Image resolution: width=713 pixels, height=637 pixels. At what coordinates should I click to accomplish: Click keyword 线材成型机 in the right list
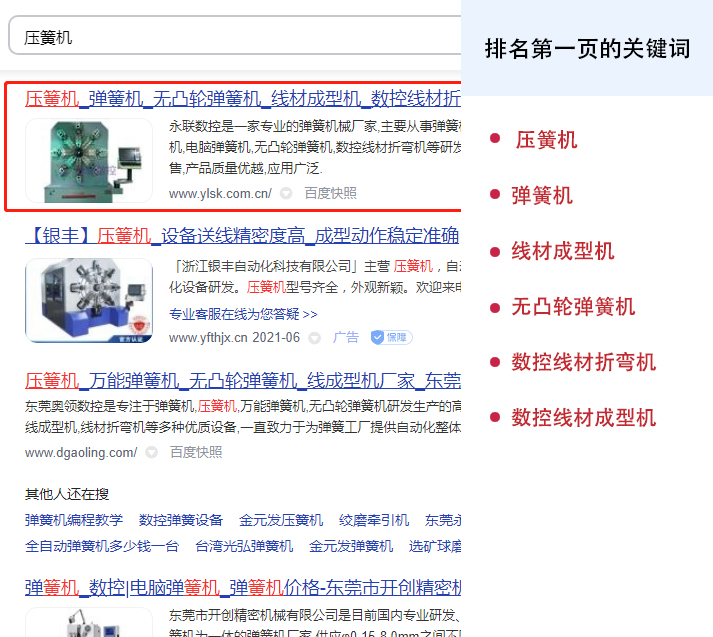562,251
